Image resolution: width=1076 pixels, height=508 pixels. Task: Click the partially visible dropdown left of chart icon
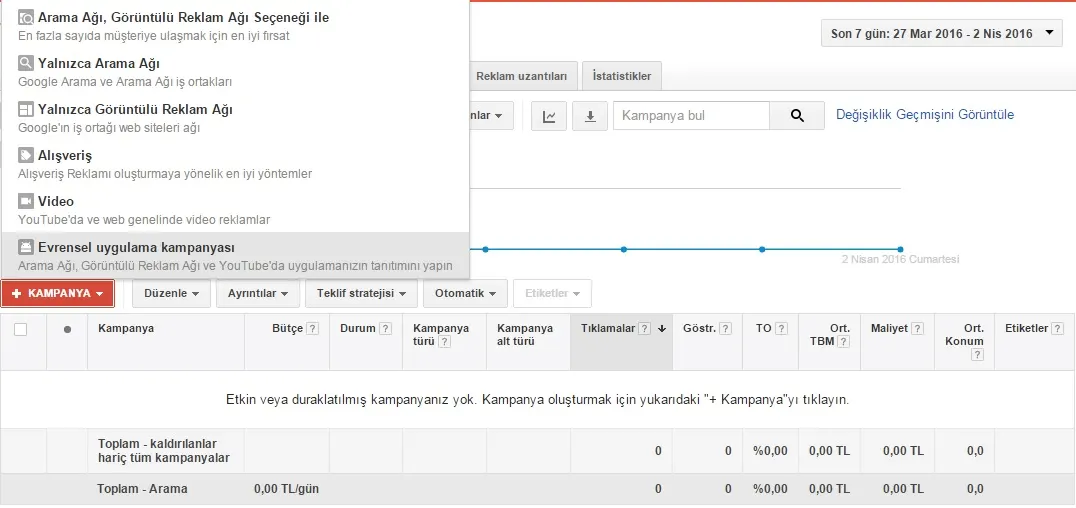pyautogui.click(x=491, y=116)
